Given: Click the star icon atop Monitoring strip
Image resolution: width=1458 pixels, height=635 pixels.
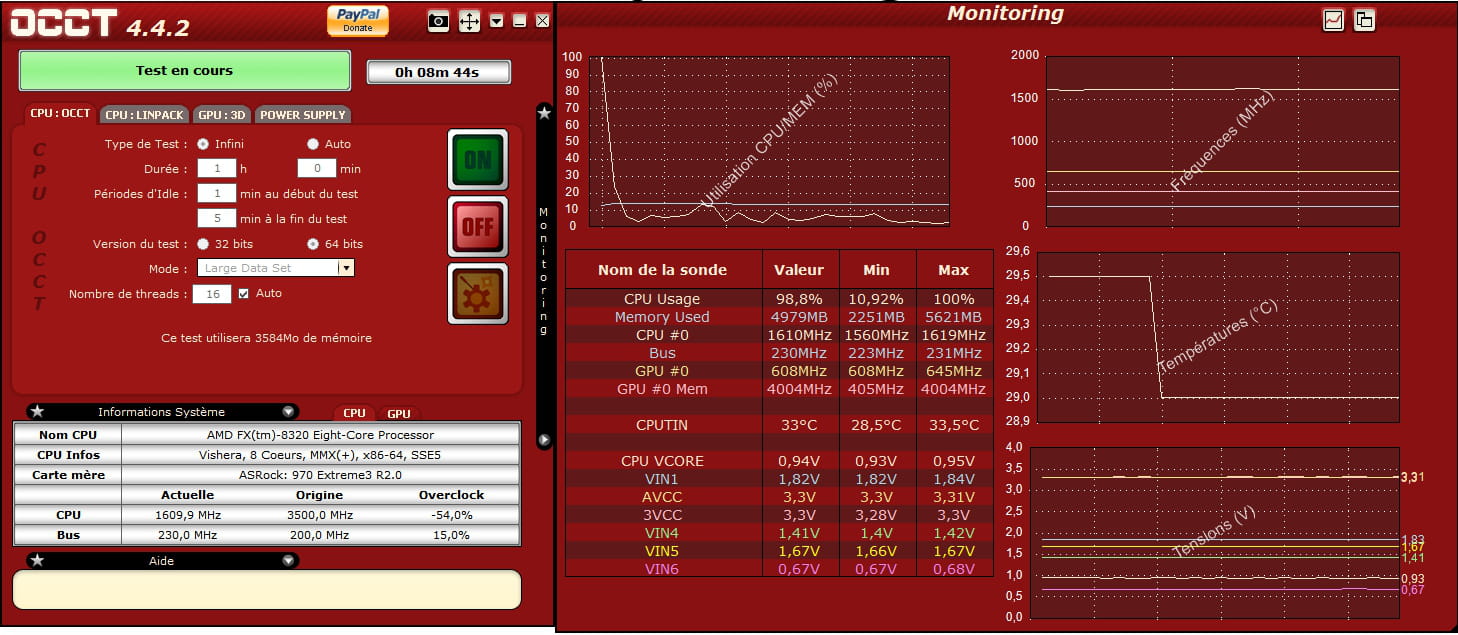Looking at the screenshot, I should pyautogui.click(x=544, y=113).
